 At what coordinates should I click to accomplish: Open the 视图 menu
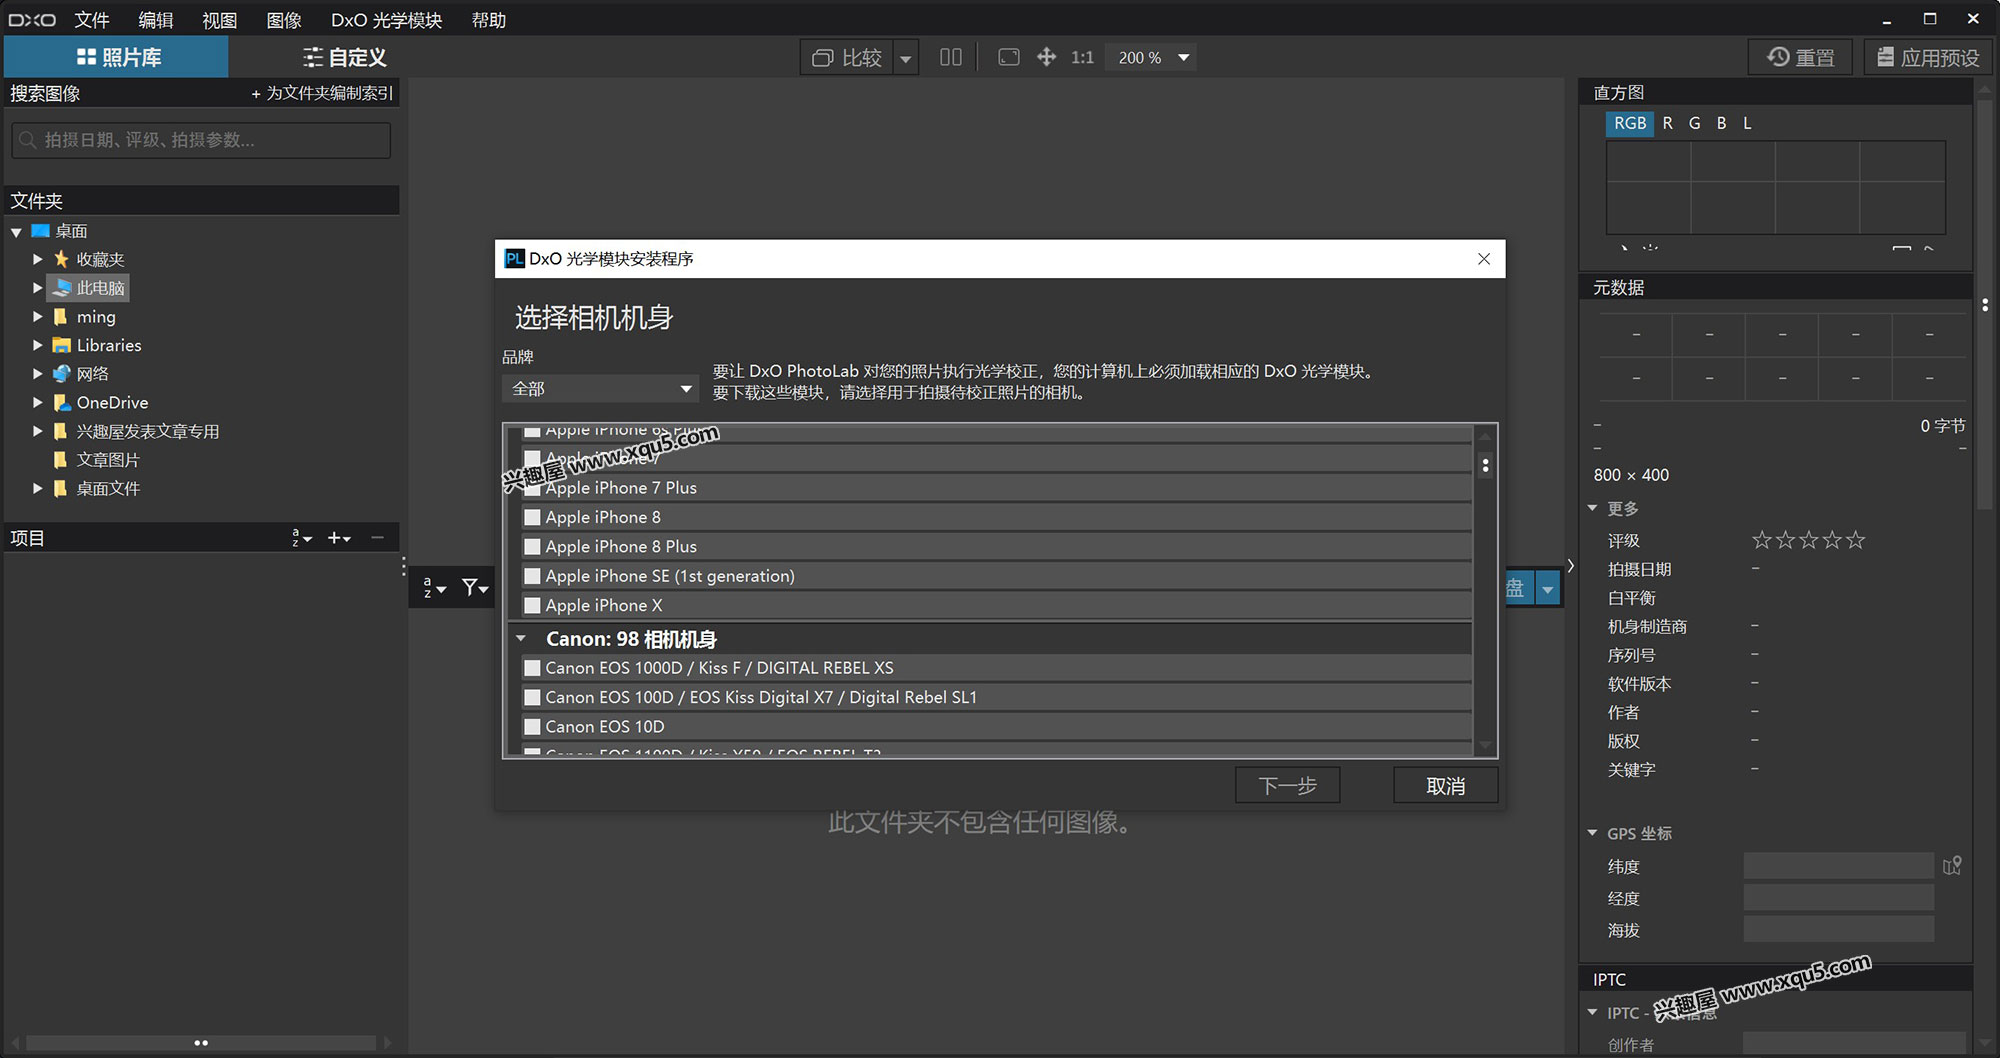(x=220, y=20)
